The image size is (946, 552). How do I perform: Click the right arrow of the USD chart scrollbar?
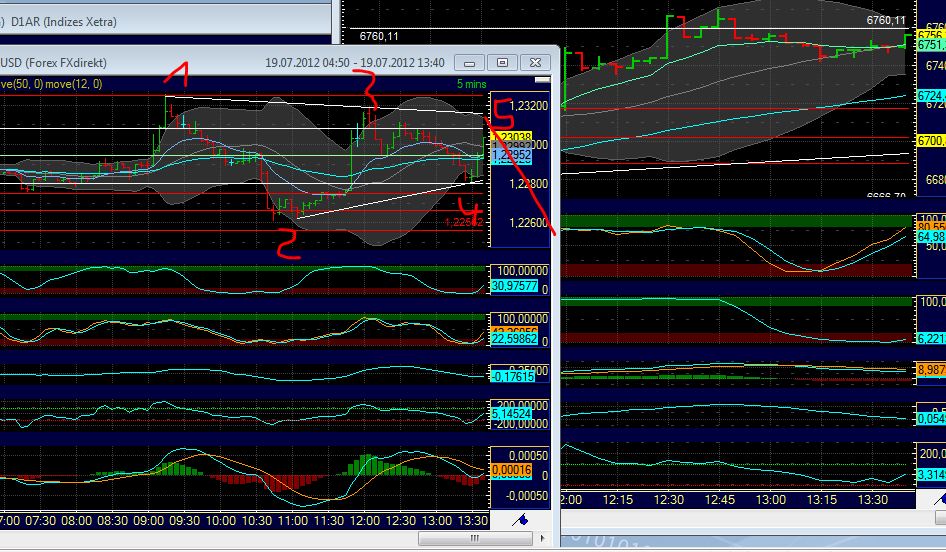[x=542, y=538]
